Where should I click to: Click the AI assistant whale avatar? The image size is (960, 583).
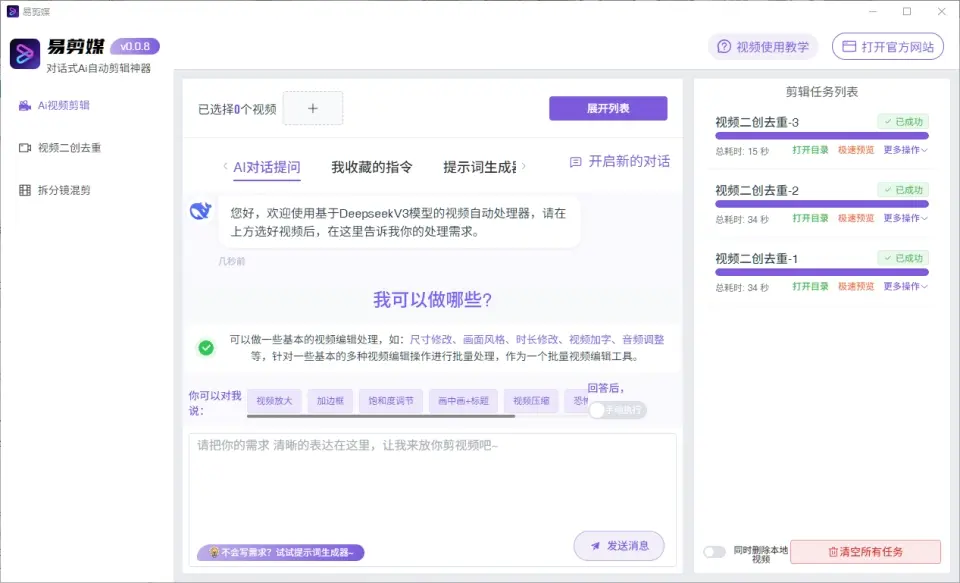200,210
